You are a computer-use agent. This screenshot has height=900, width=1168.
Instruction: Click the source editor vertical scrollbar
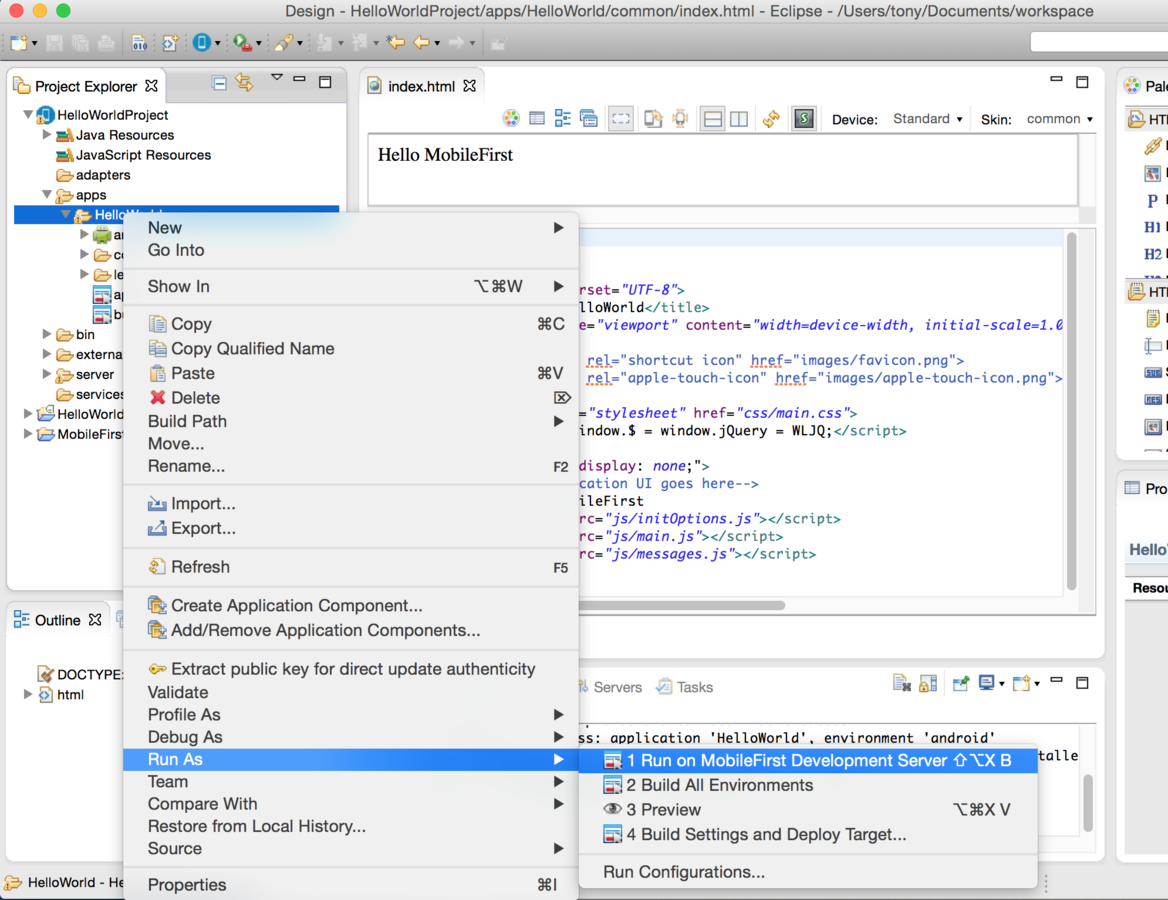pyautogui.click(x=1072, y=411)
